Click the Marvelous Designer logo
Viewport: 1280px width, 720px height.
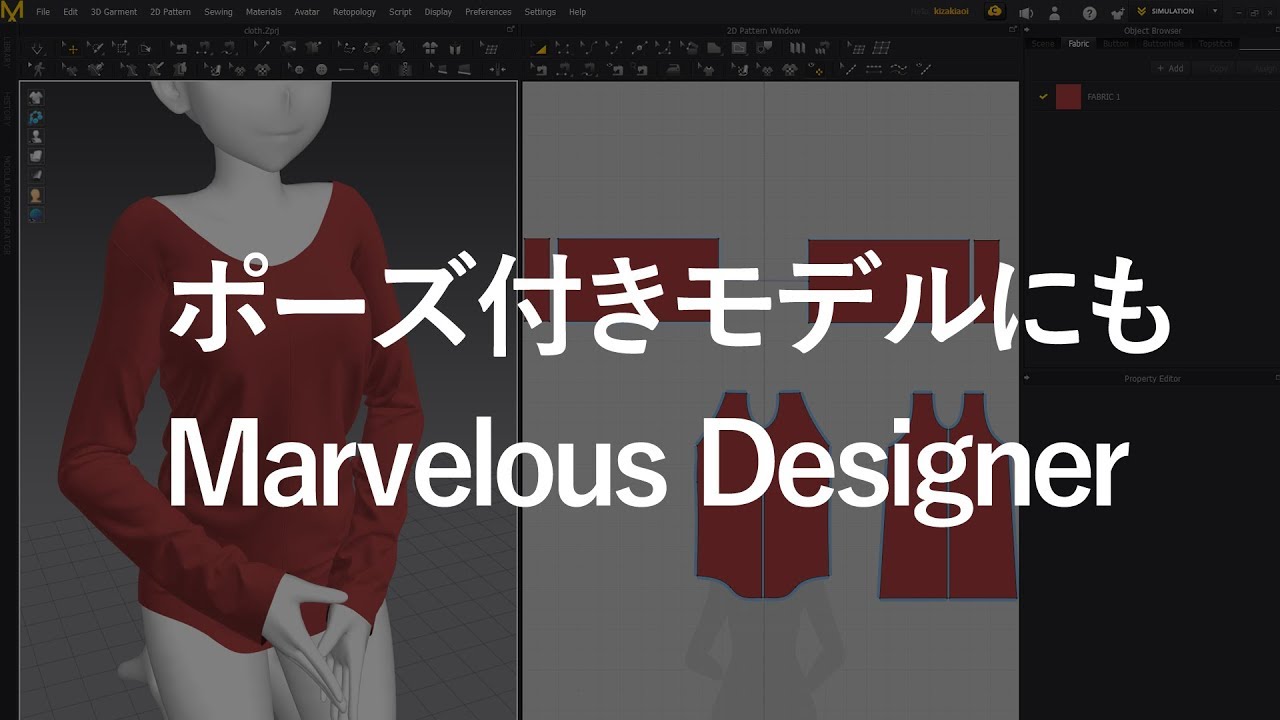click(x=12, y=12)
